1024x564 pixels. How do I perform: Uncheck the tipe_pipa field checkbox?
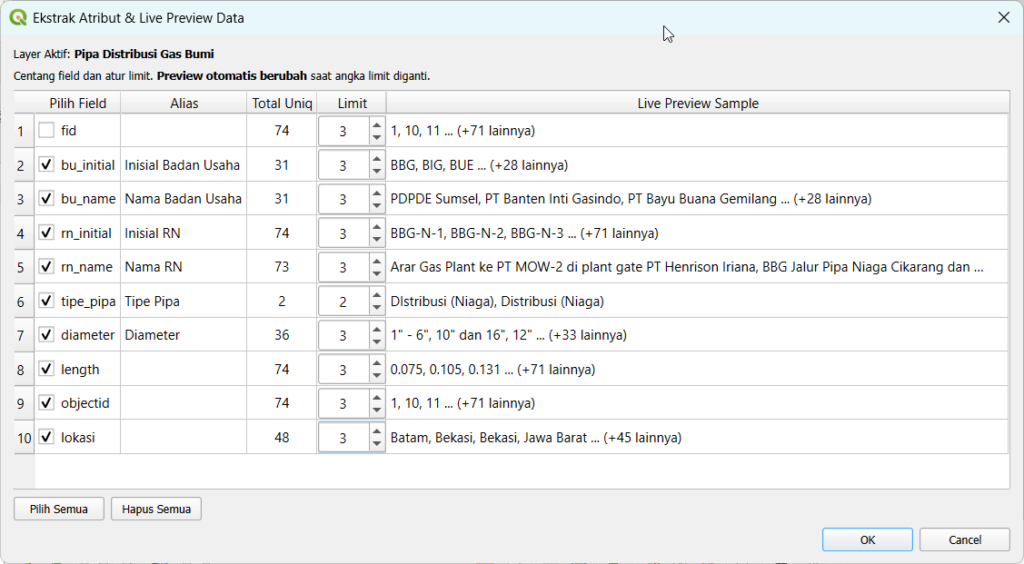(x=47, y=301)
